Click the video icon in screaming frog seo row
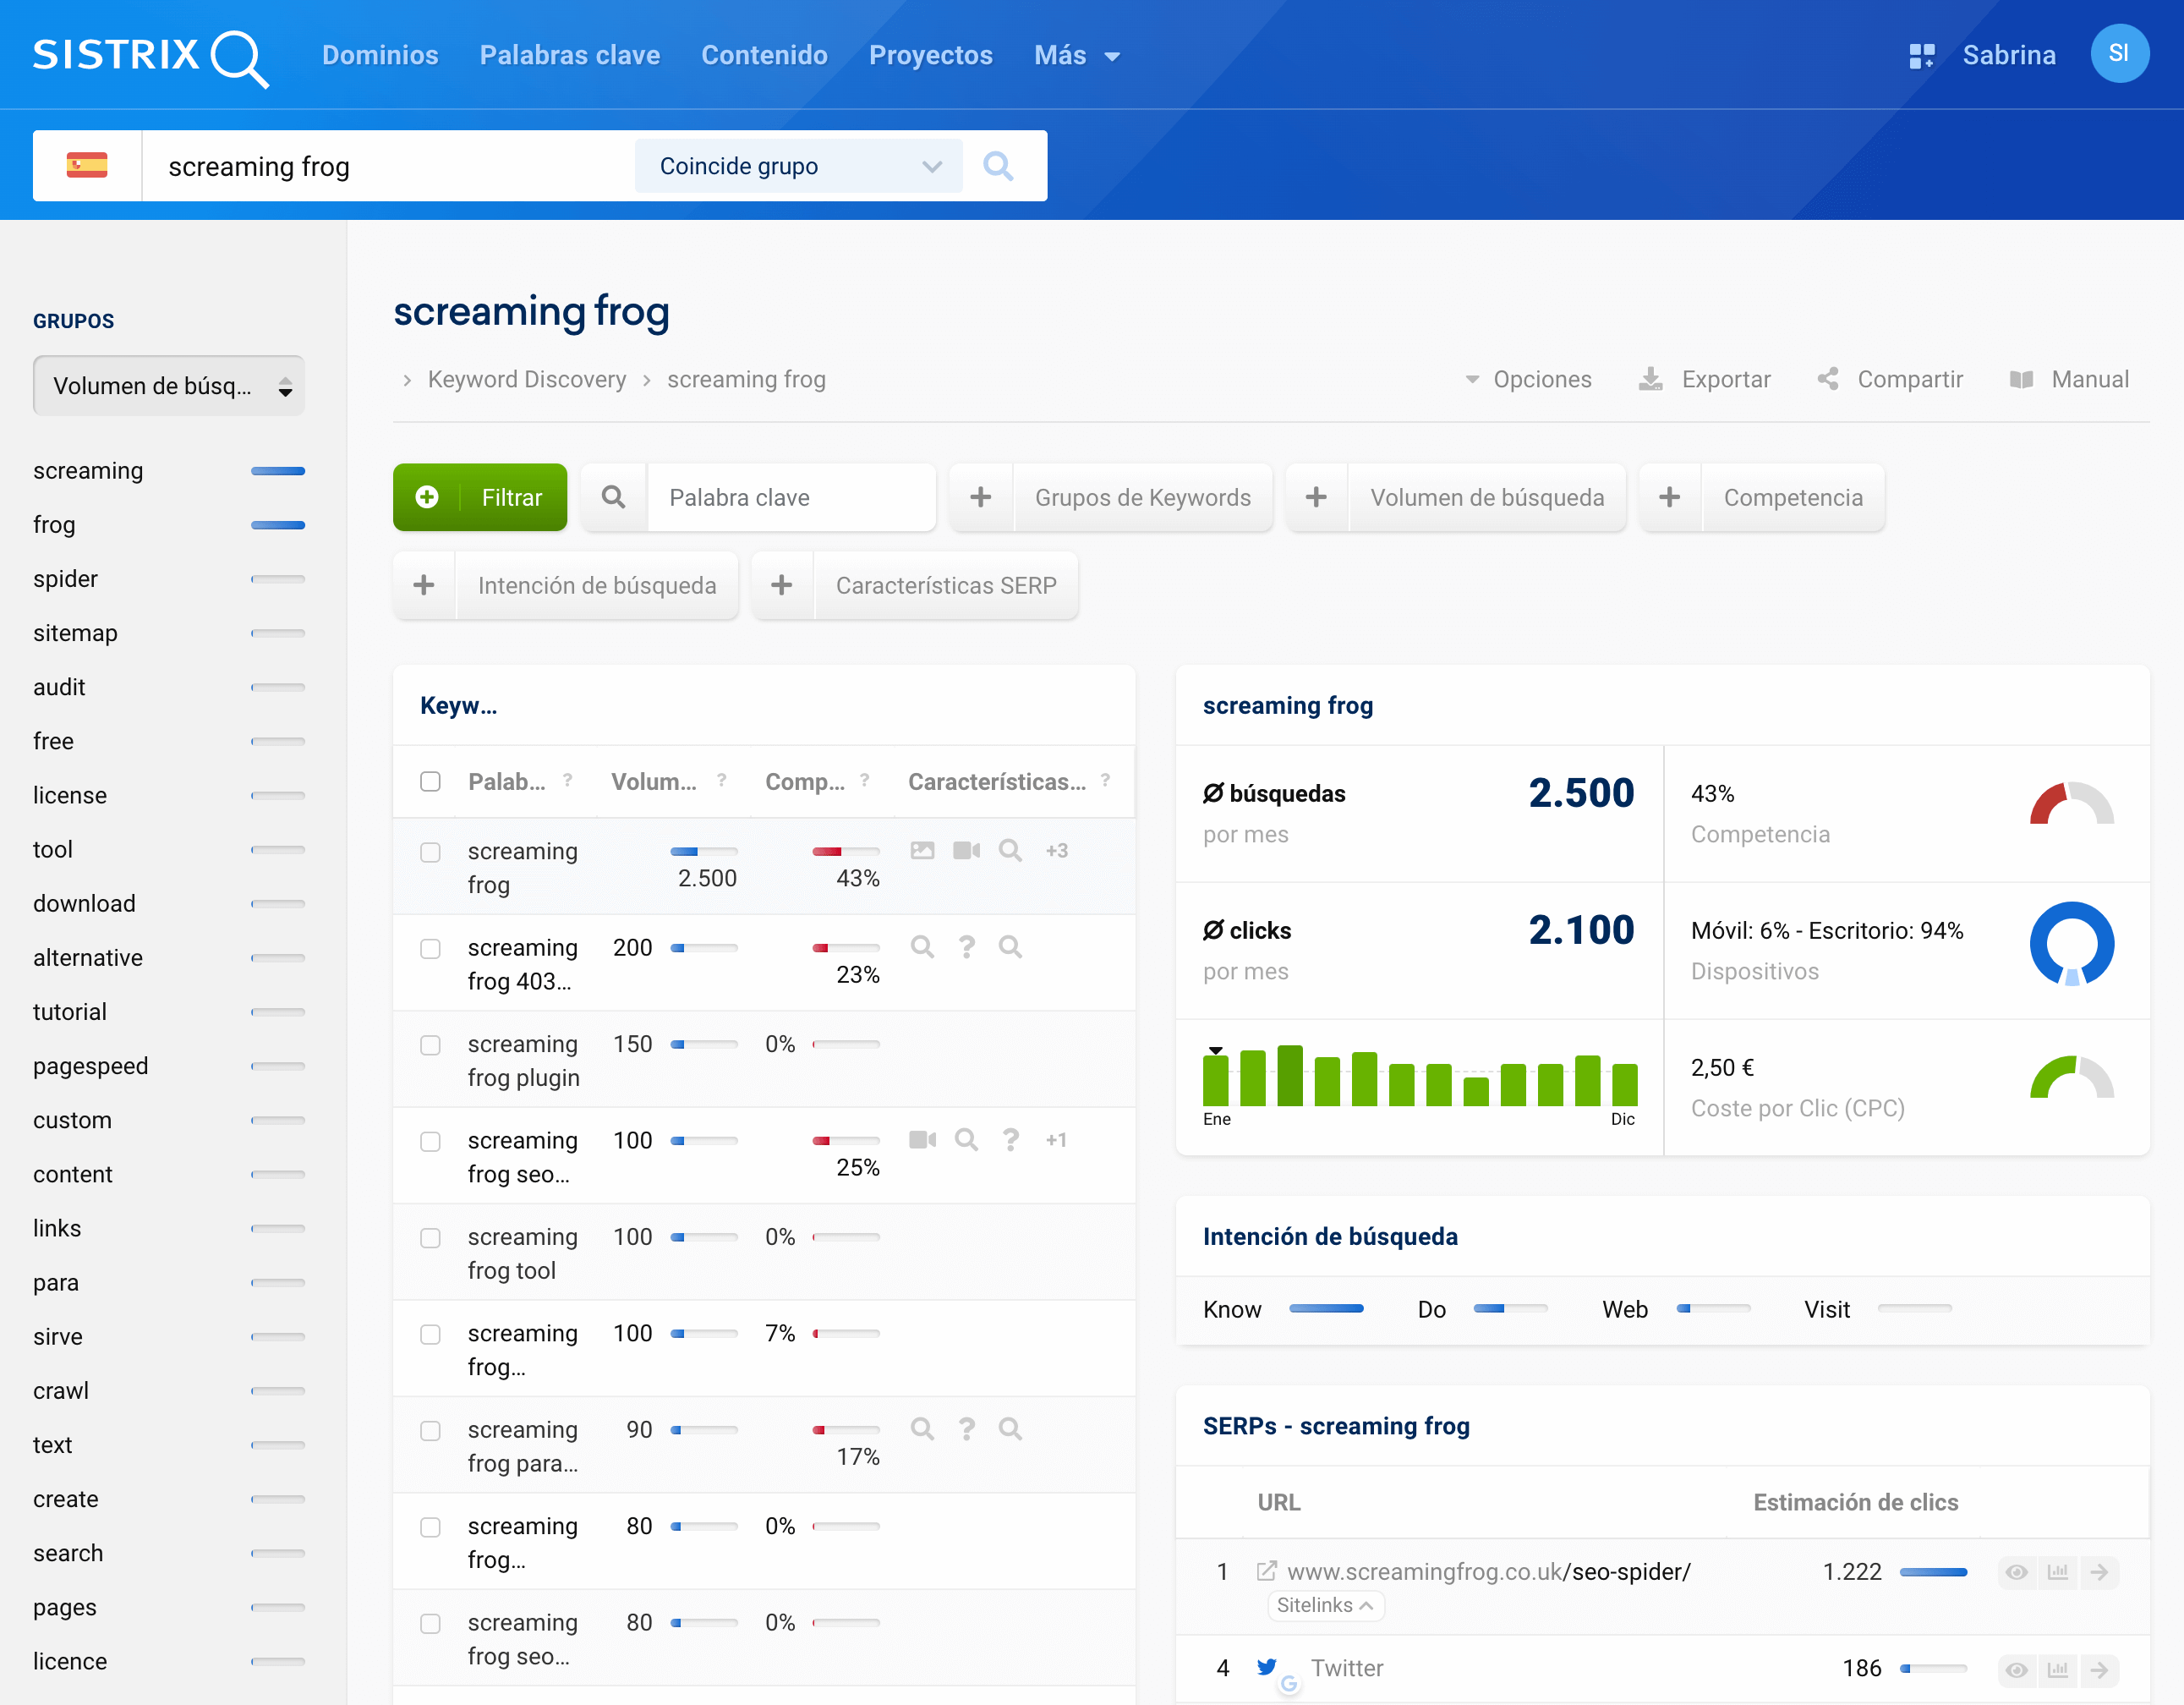The image size is (2184, 1705). pos(922,1139)
